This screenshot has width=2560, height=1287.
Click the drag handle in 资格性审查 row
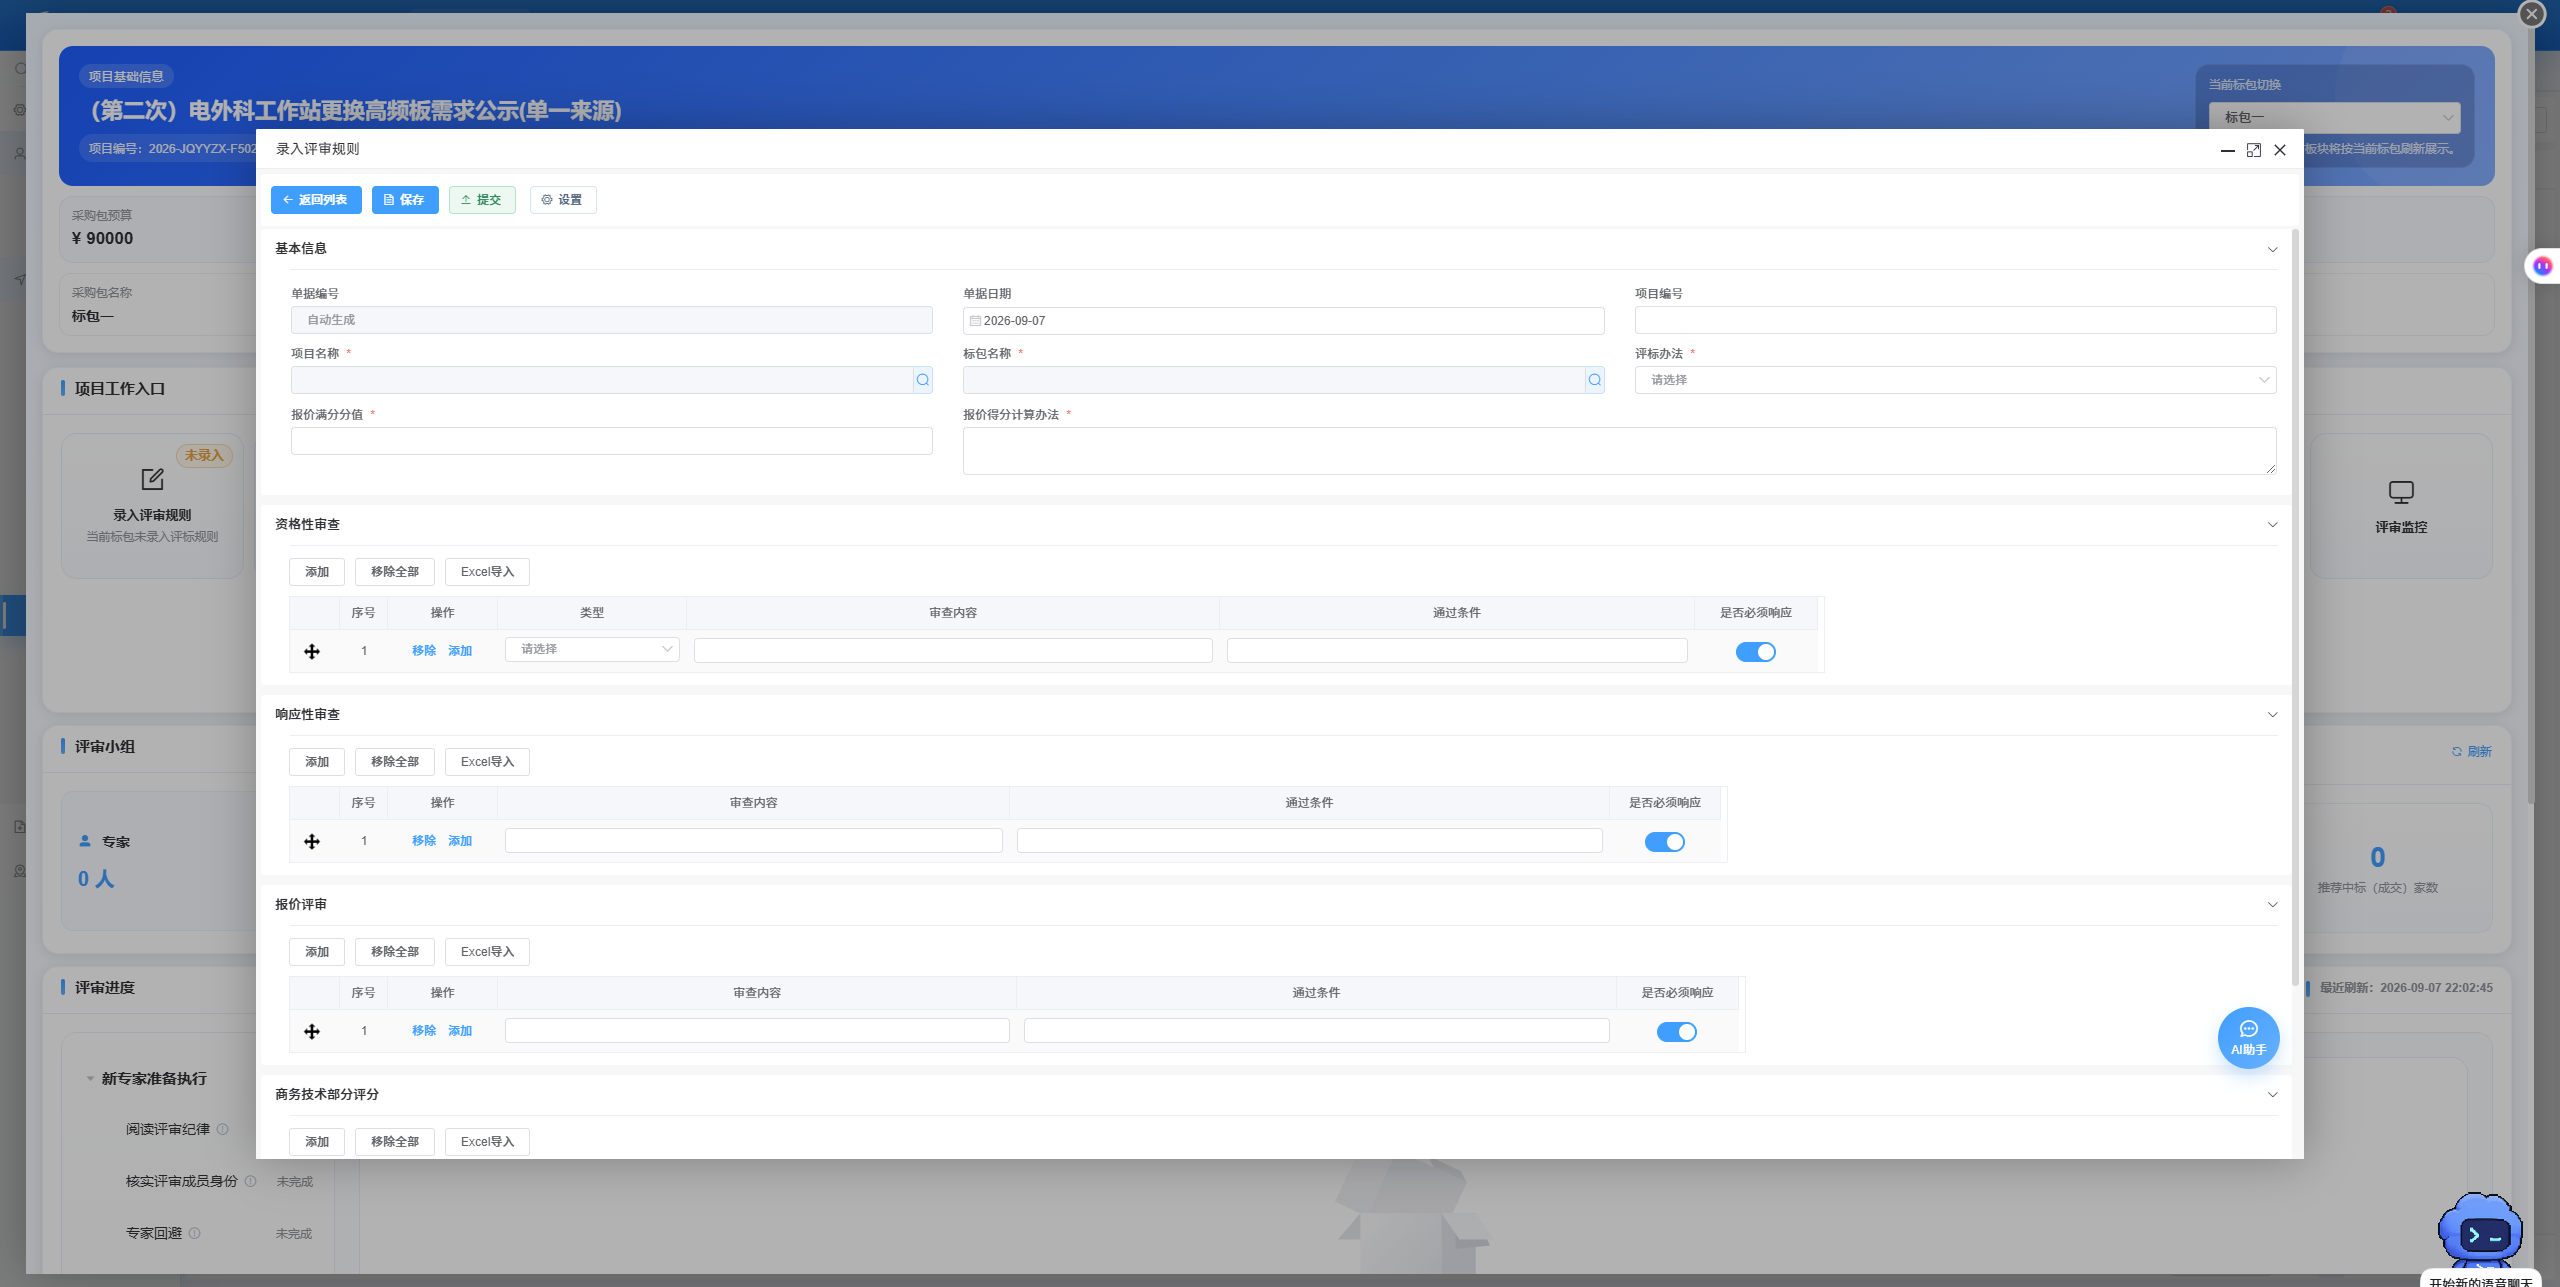click(x=312, y=652)
